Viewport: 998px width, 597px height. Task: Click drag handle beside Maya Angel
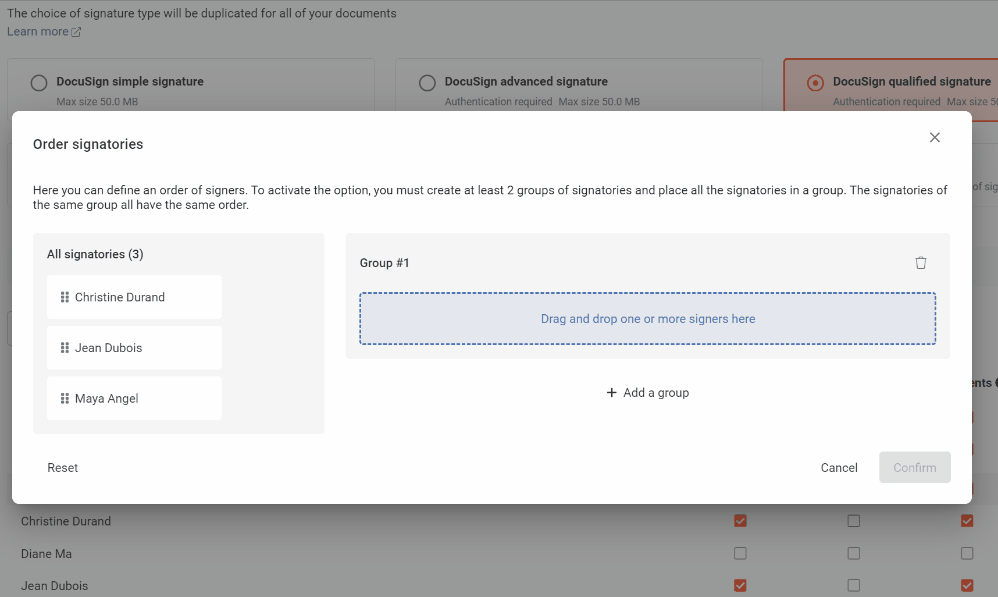(65, 399)
